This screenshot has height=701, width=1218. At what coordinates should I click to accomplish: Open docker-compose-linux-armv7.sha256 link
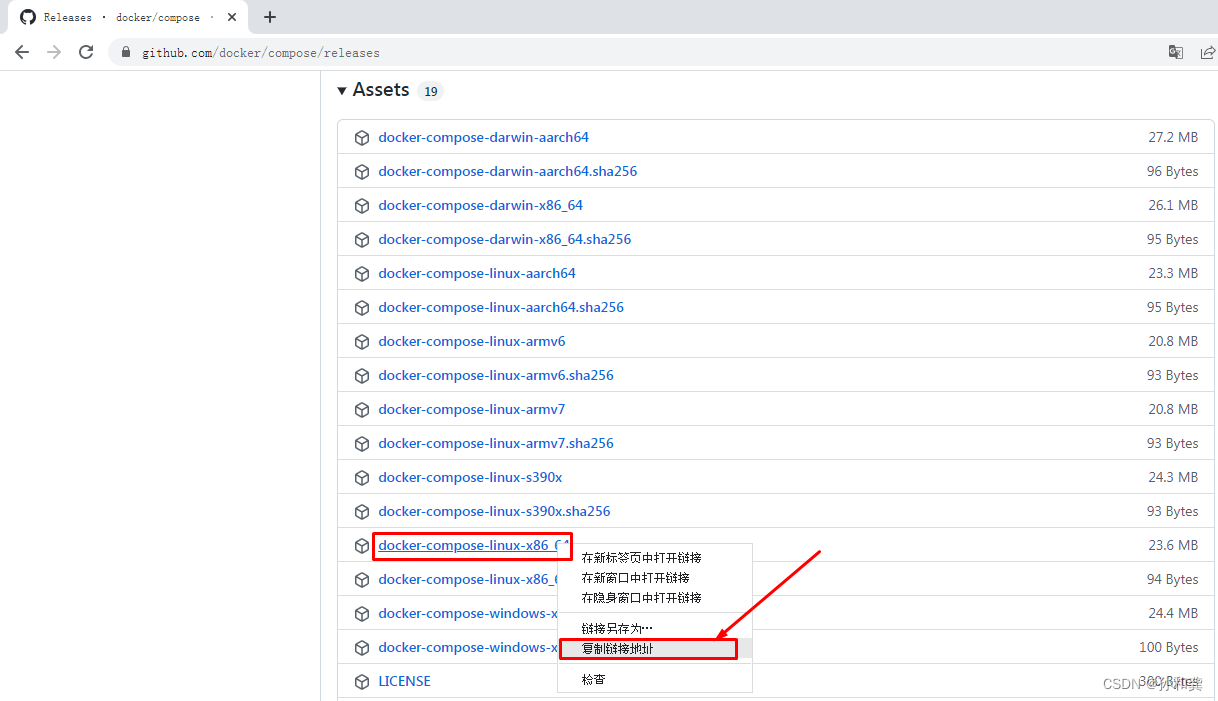(x=496, y=443)
